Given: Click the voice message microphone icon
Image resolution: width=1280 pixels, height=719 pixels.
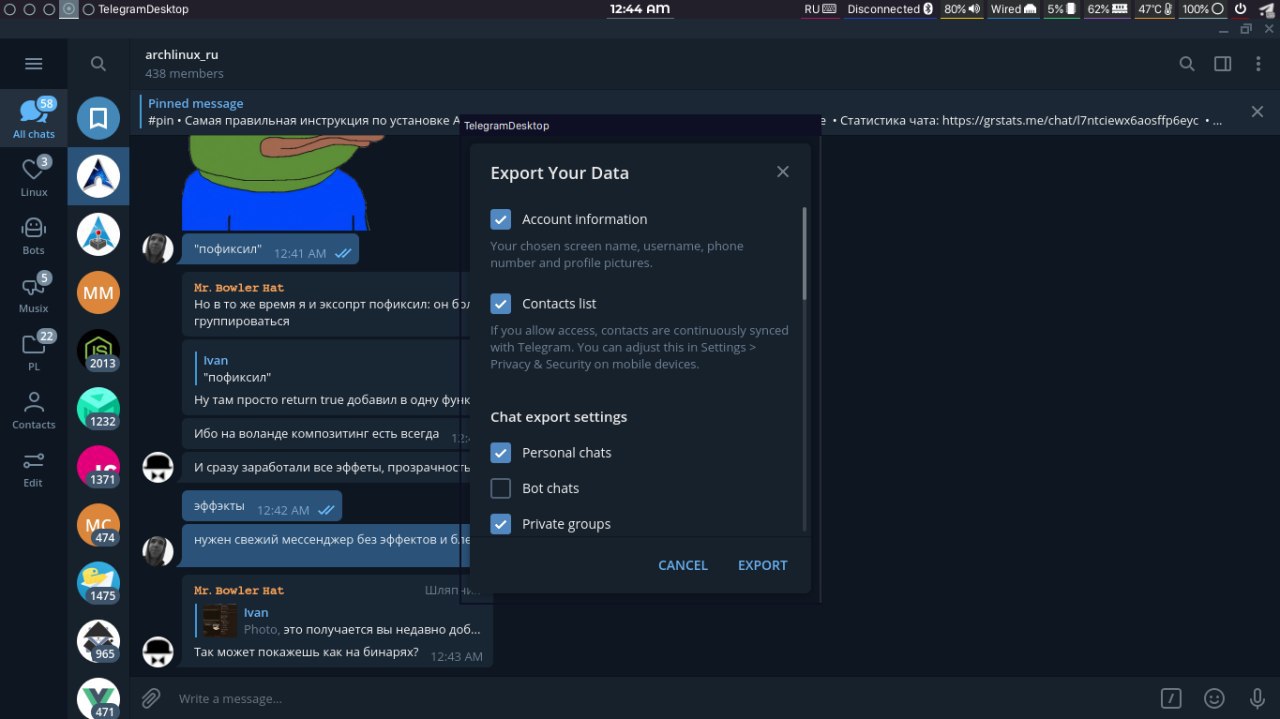Looking at the screenshot, I should [1258, 698].
